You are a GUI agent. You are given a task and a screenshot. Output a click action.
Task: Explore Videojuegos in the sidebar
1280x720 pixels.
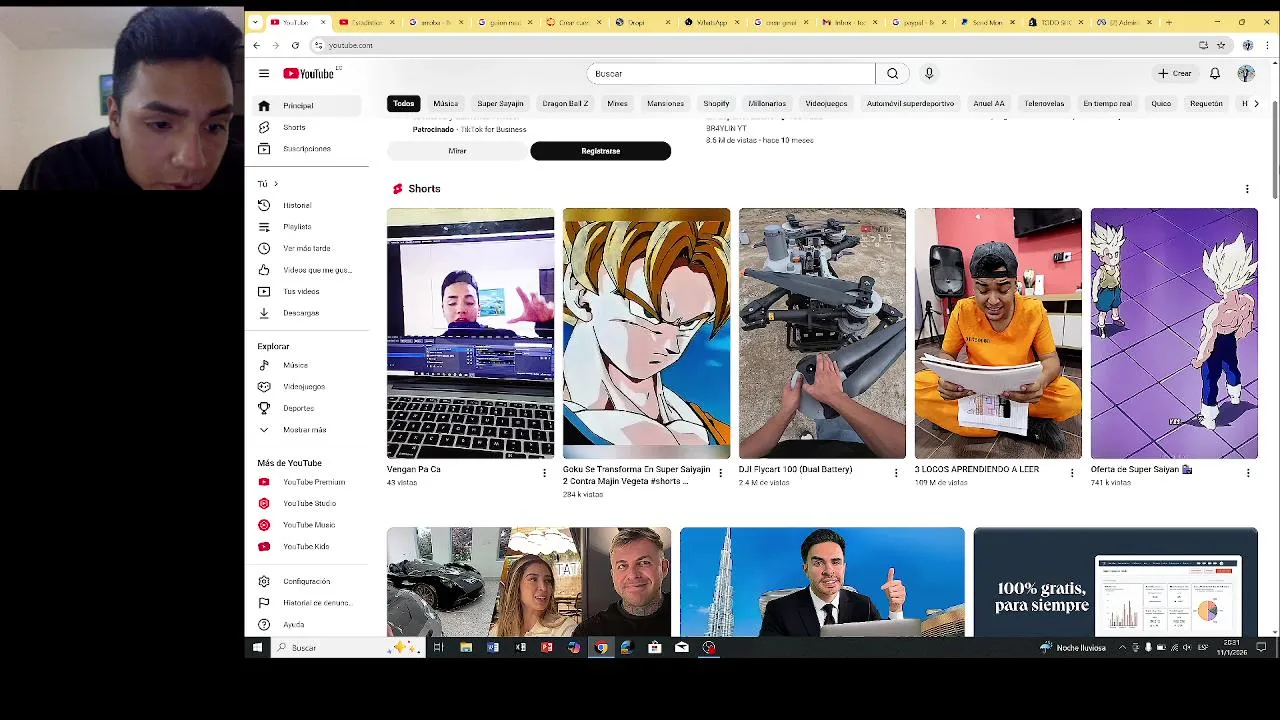305,387
